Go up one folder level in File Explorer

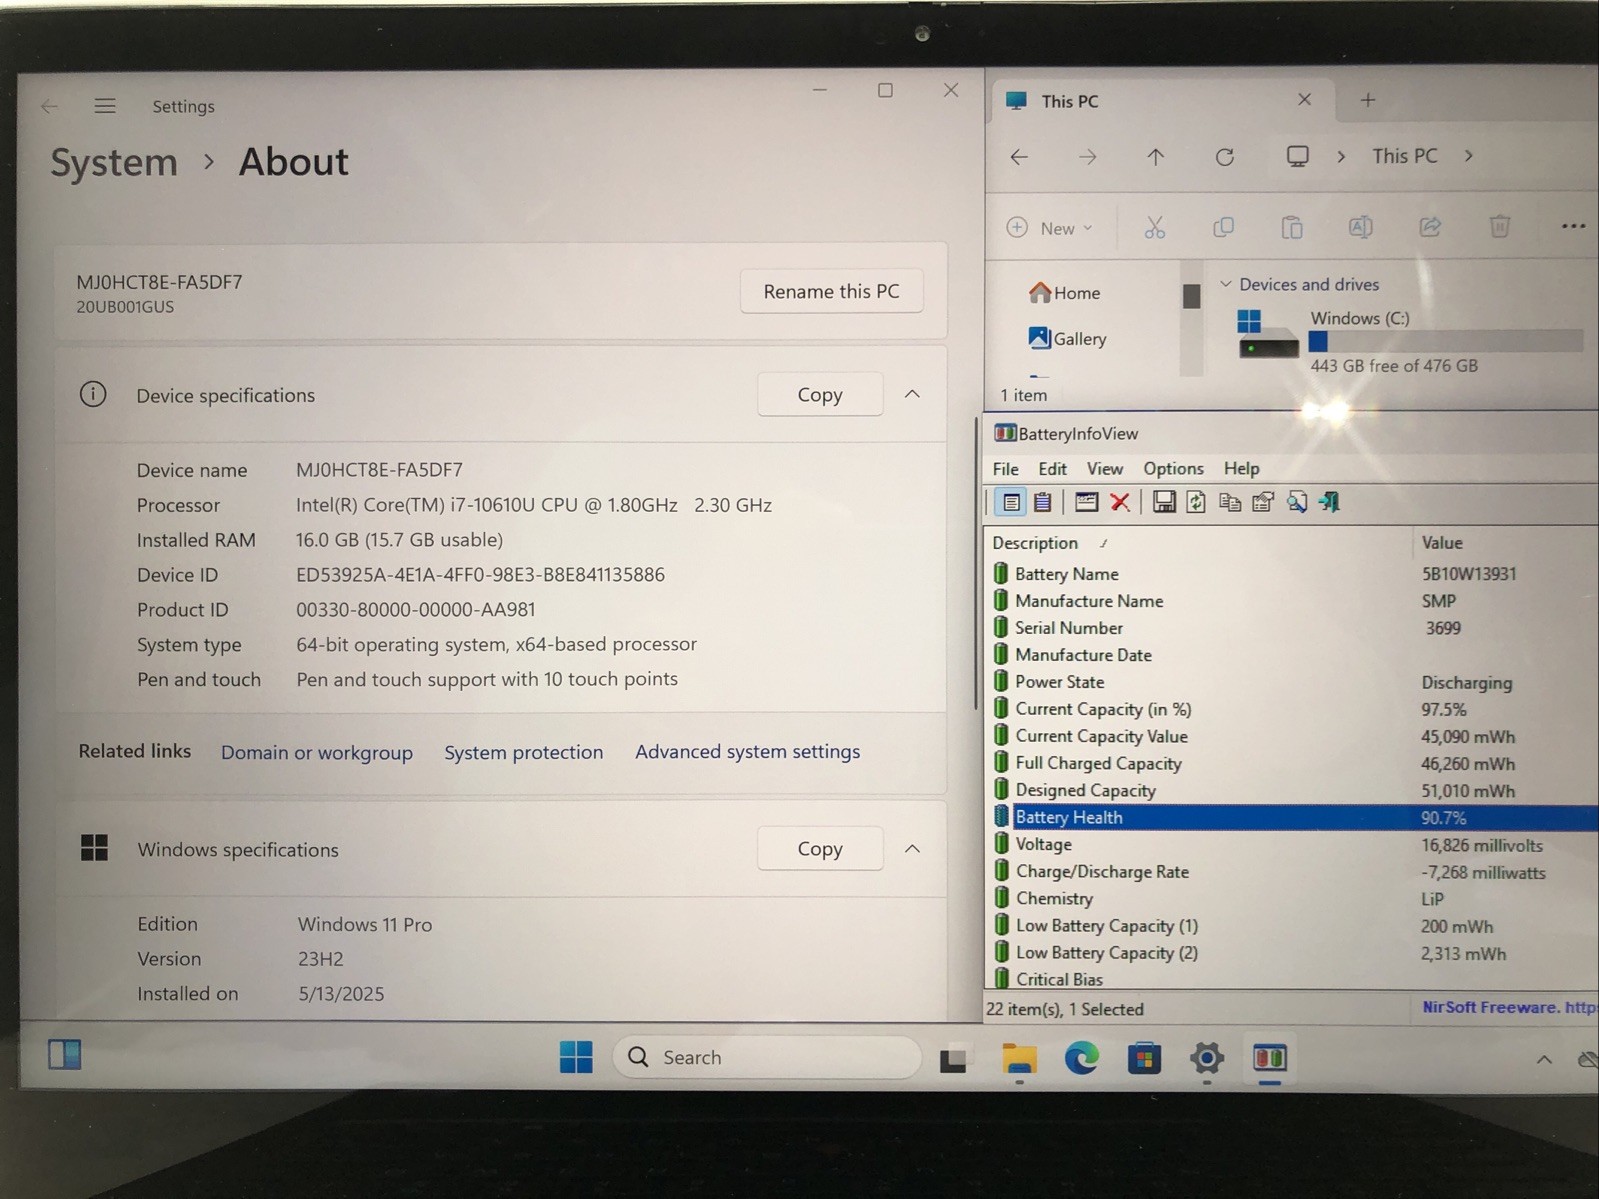tap(1156, 157)
